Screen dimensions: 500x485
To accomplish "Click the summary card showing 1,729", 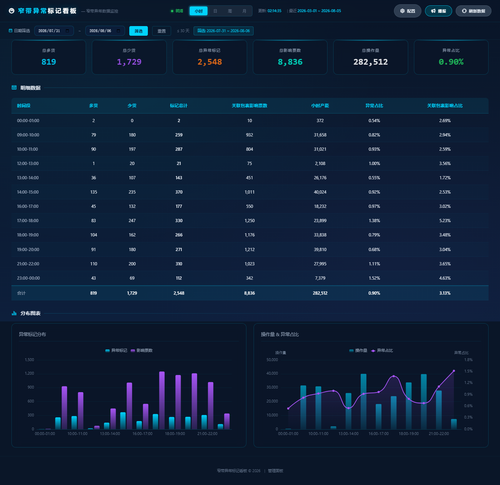I will pos(129,57).
